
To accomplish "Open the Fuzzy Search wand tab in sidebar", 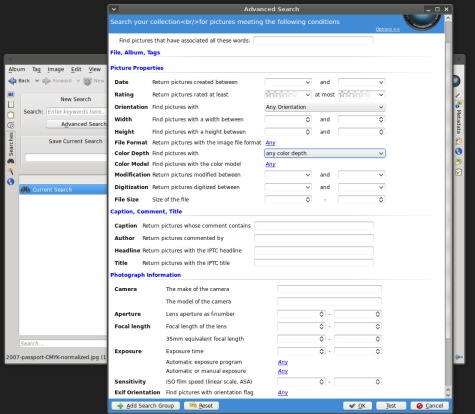I will pos(11,171).
